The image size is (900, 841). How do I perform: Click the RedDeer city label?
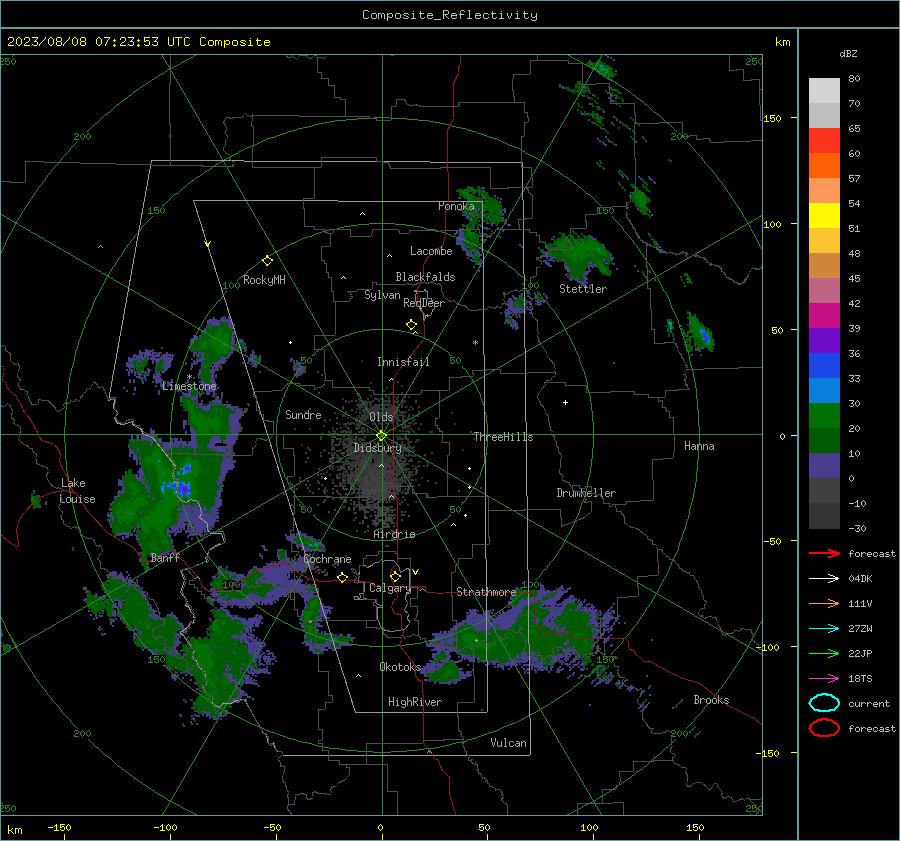pyautogui.click(x=424, y=303)
